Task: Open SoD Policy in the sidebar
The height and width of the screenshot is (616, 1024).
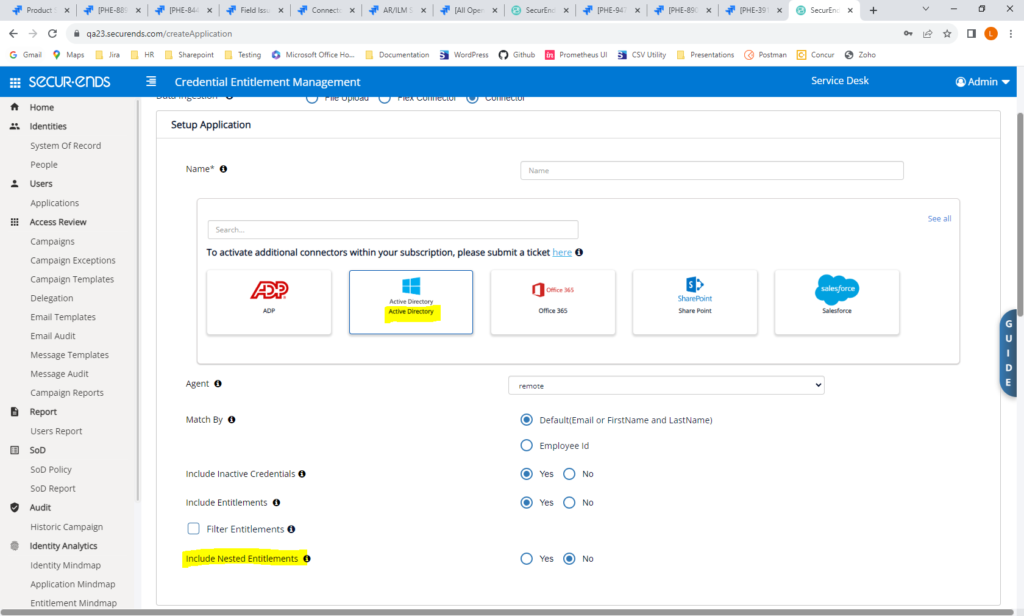Action: [x=51, y=470]
